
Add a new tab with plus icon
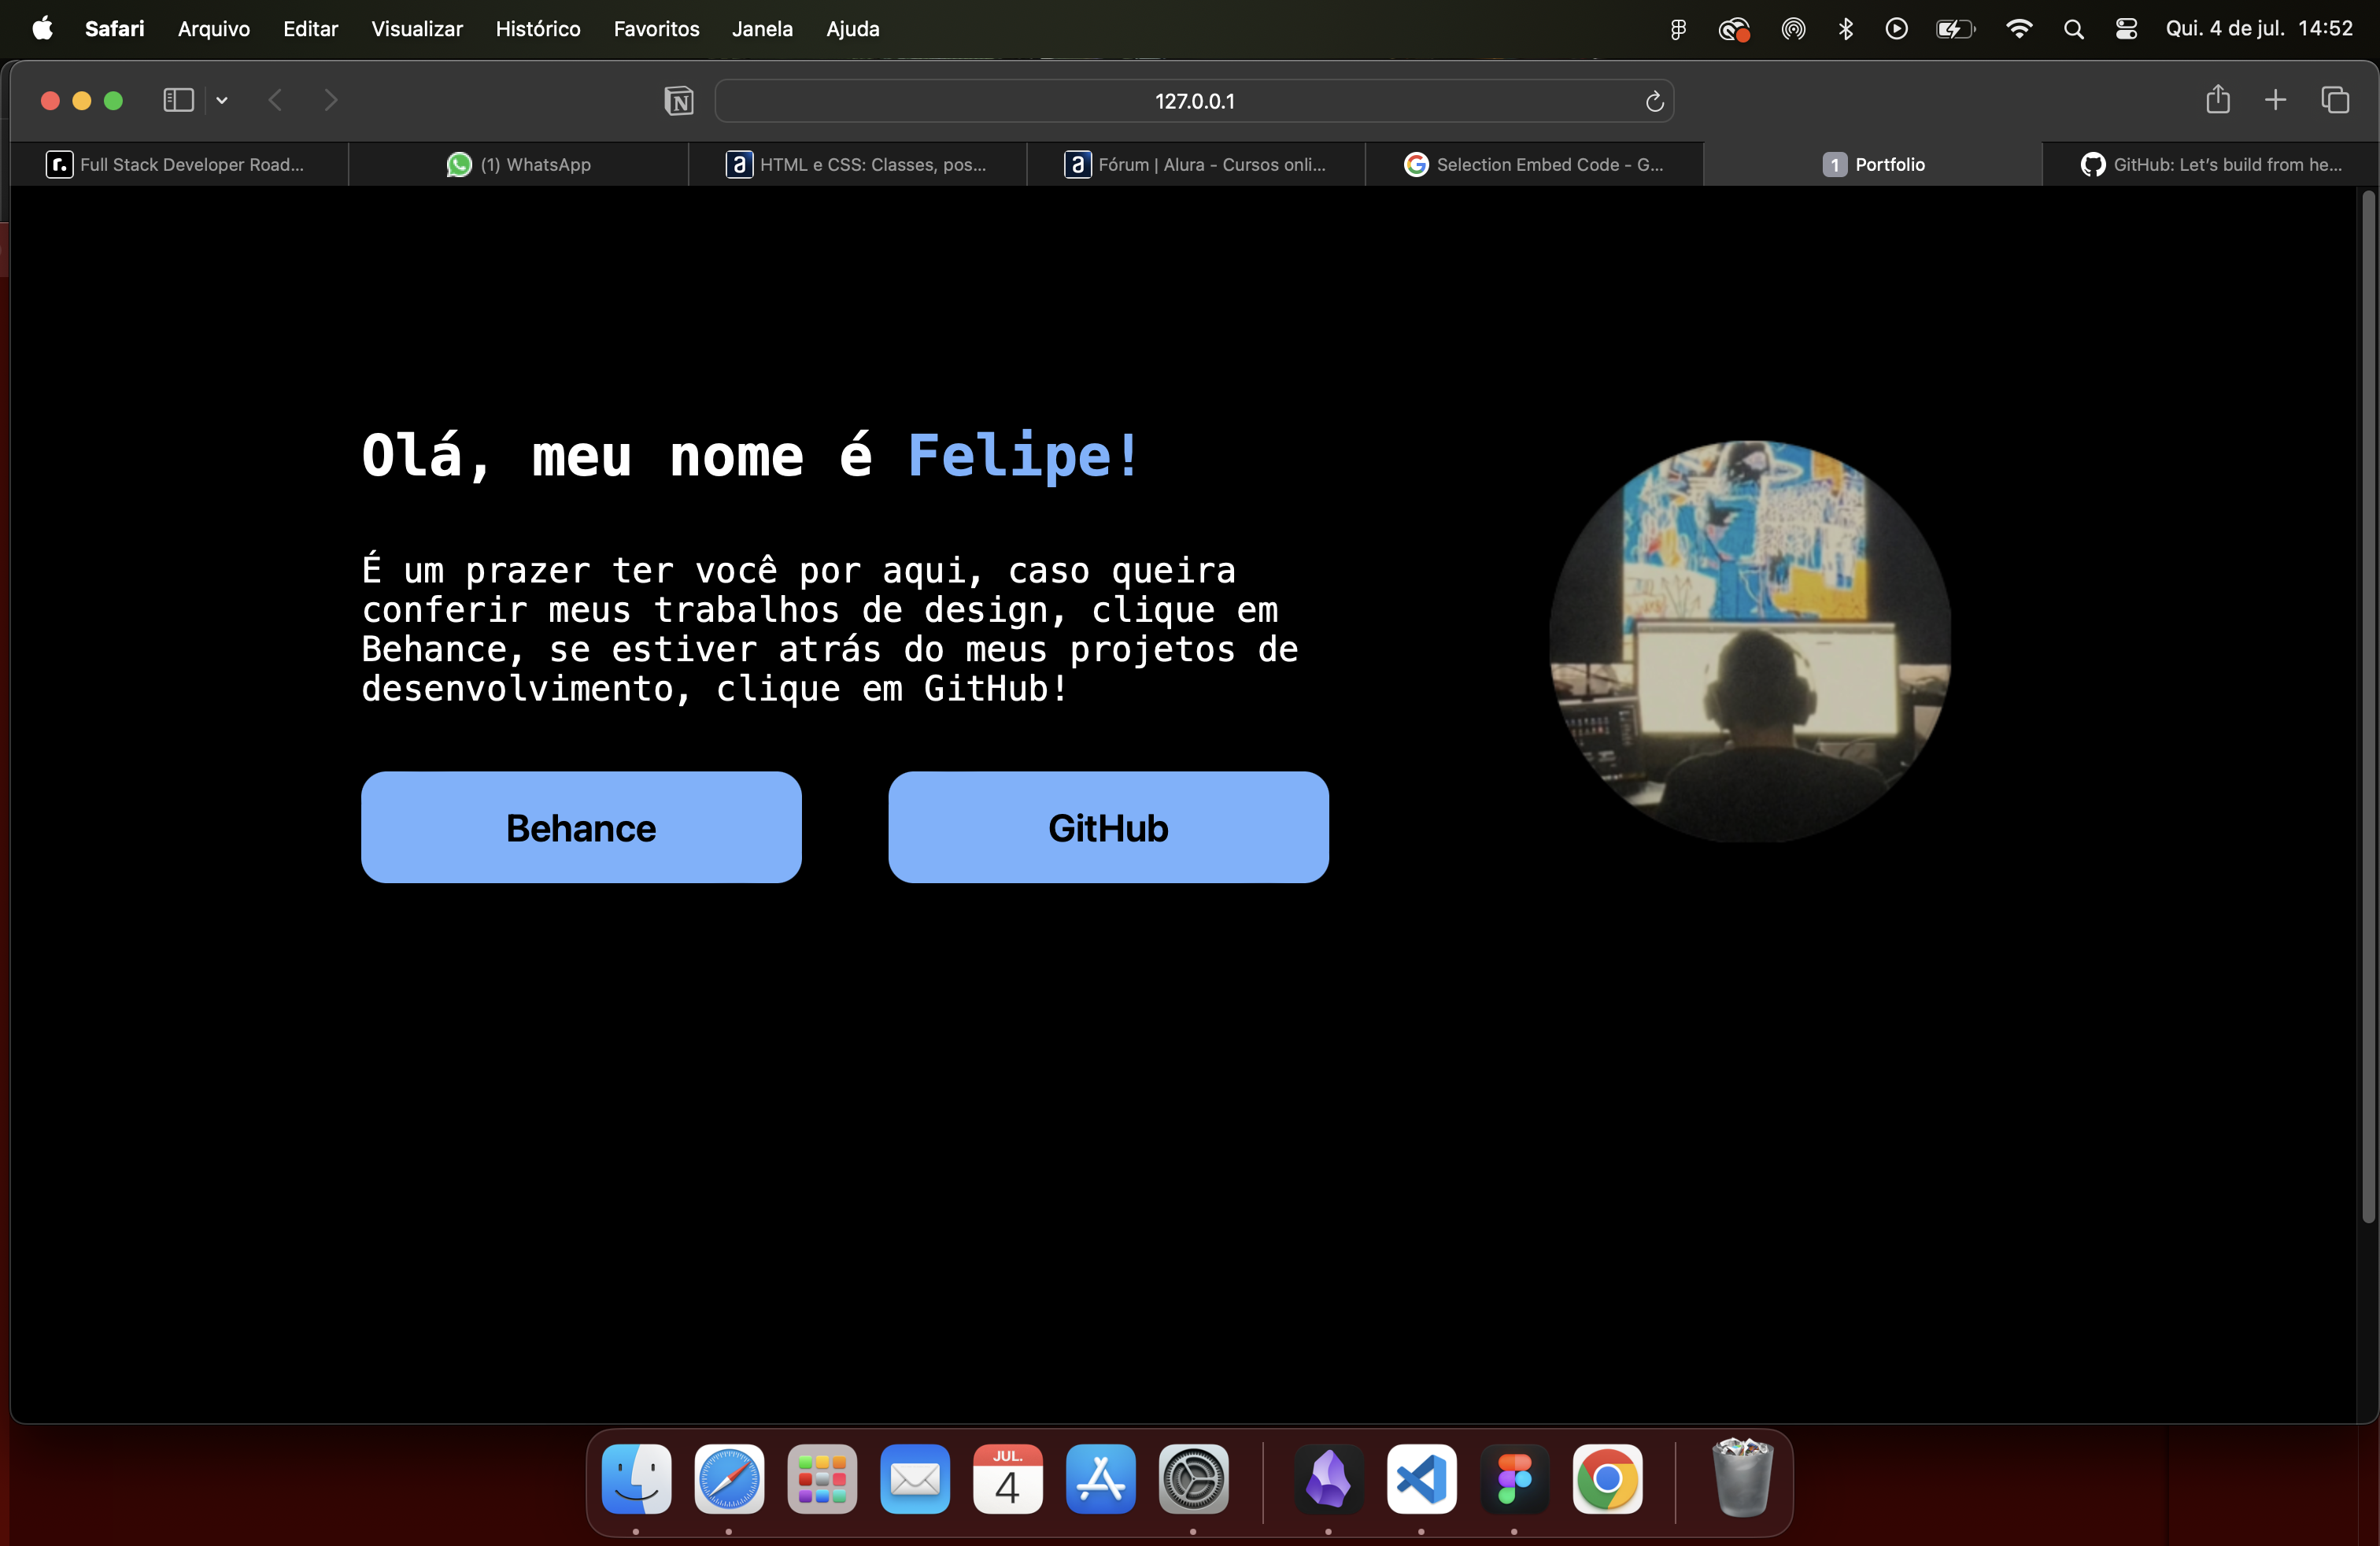coord(2276,100)
